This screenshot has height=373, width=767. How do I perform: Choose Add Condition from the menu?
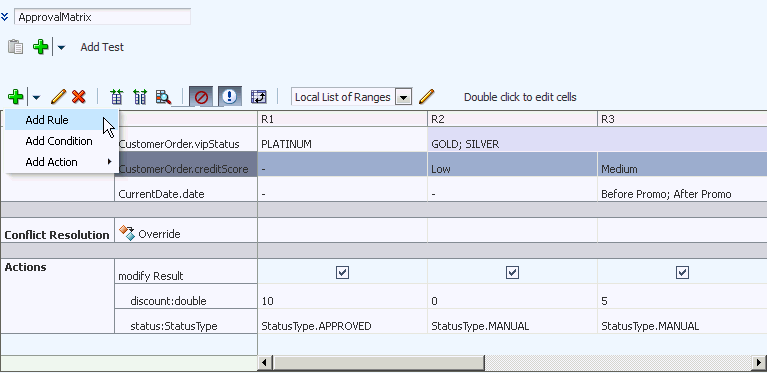[62, 141]
